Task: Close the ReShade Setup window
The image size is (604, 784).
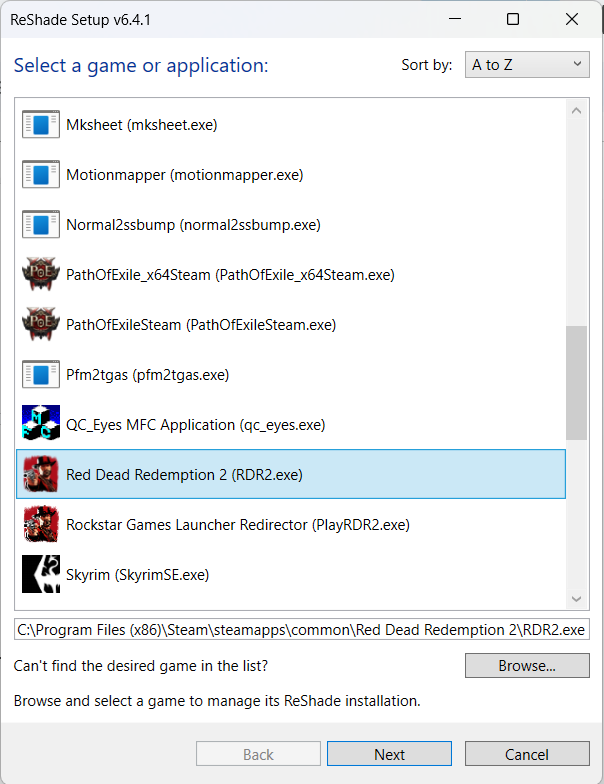Action: tap(572, 19)
